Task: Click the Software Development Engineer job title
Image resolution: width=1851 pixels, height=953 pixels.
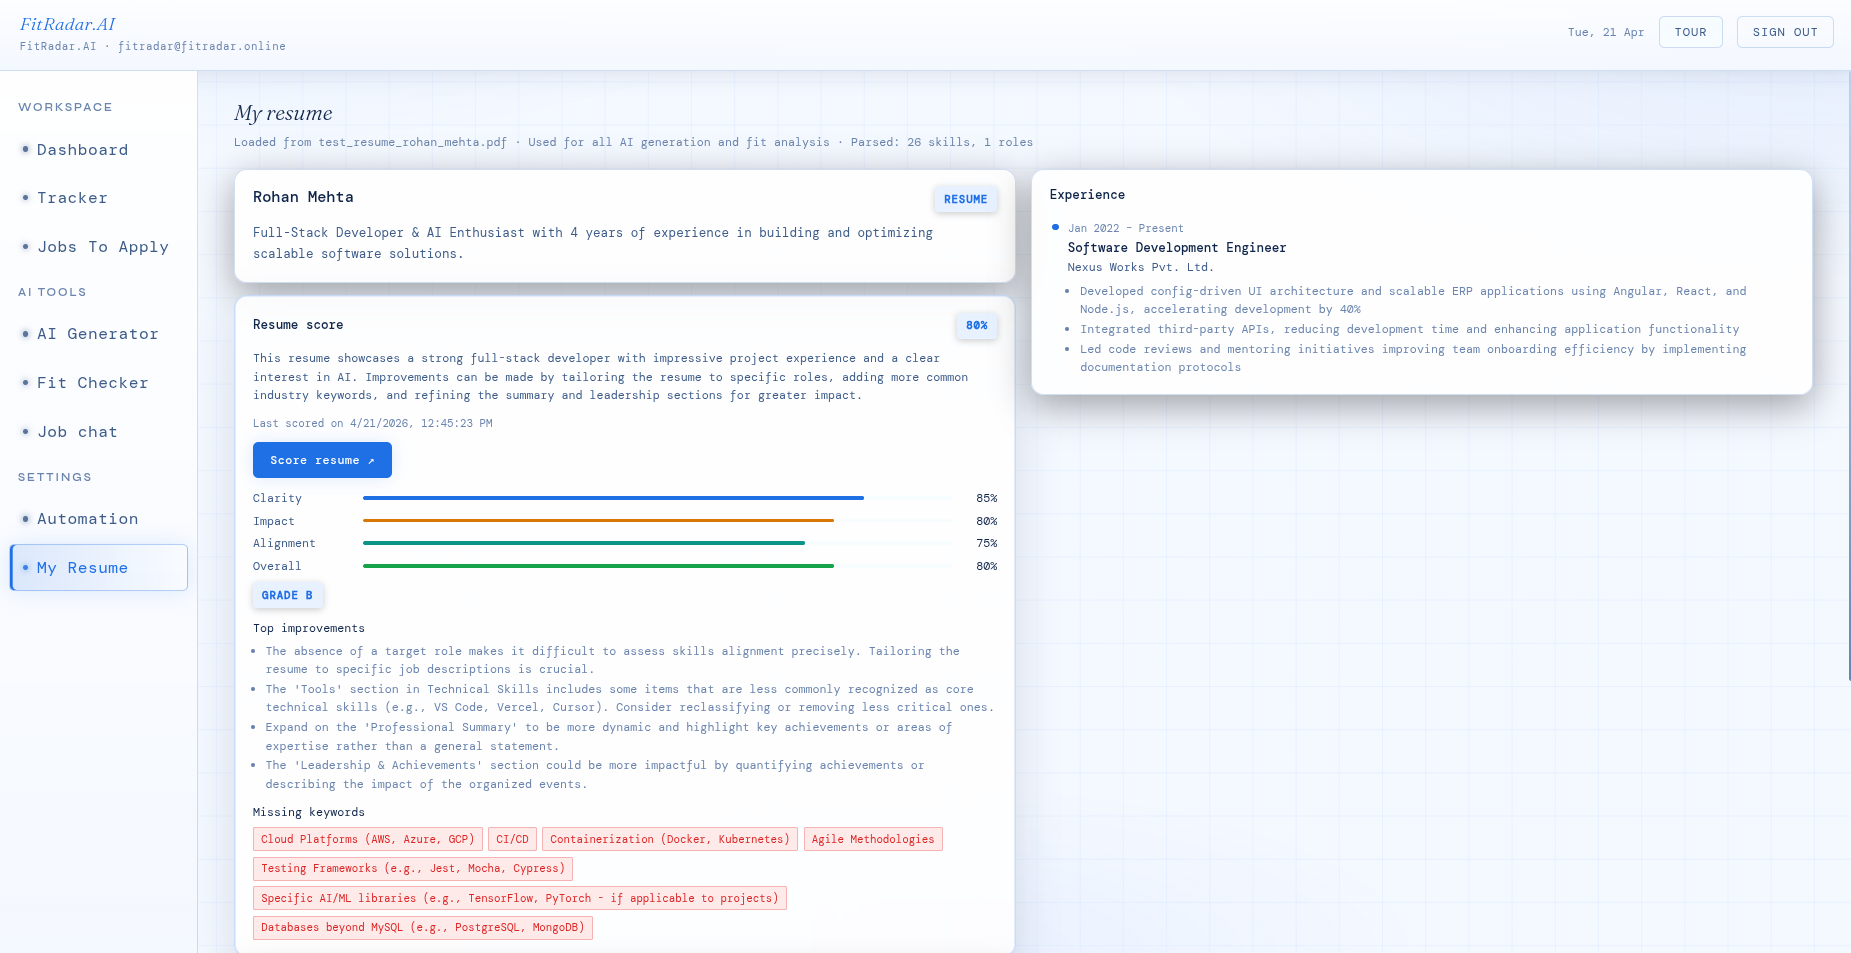Action: click(1177, 248)
